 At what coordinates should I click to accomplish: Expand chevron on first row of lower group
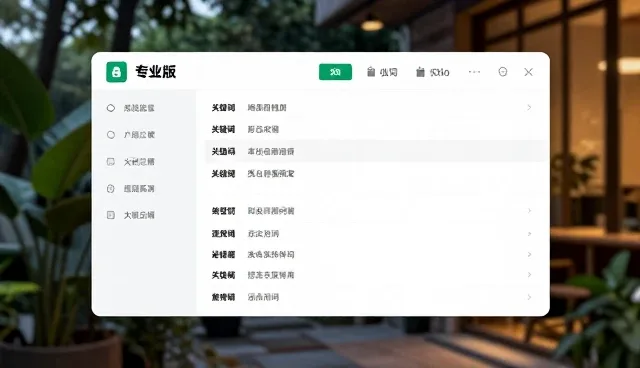529,211
